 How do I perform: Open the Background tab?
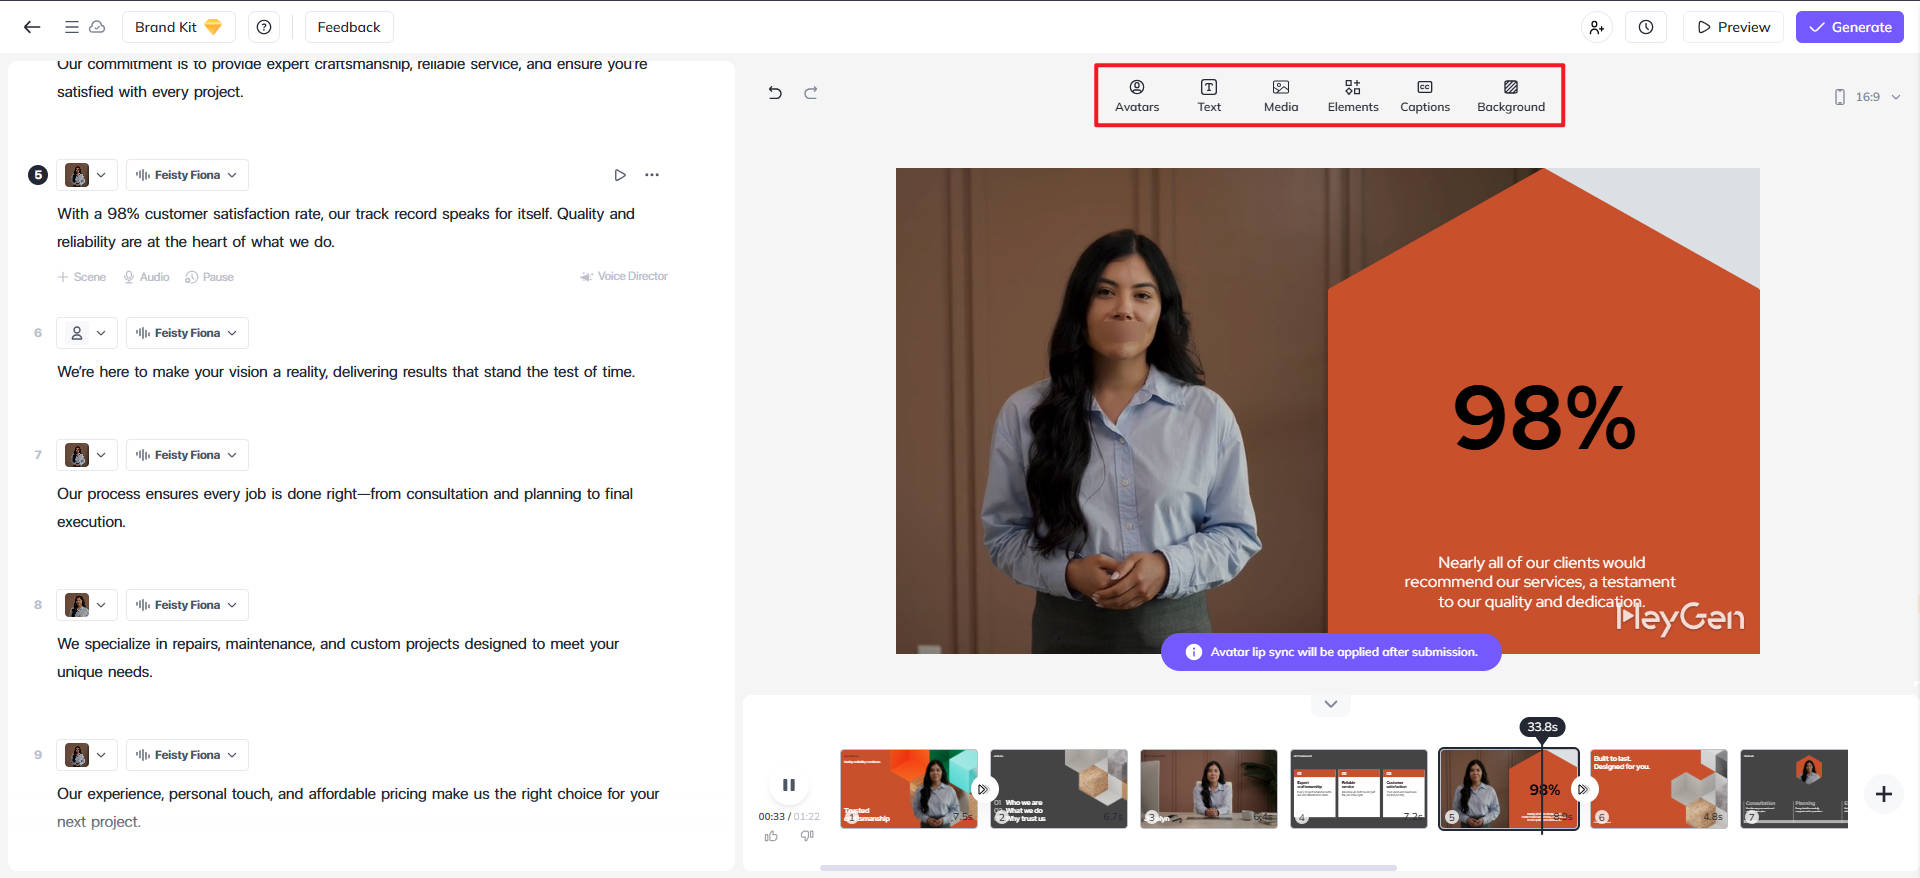1511,96
